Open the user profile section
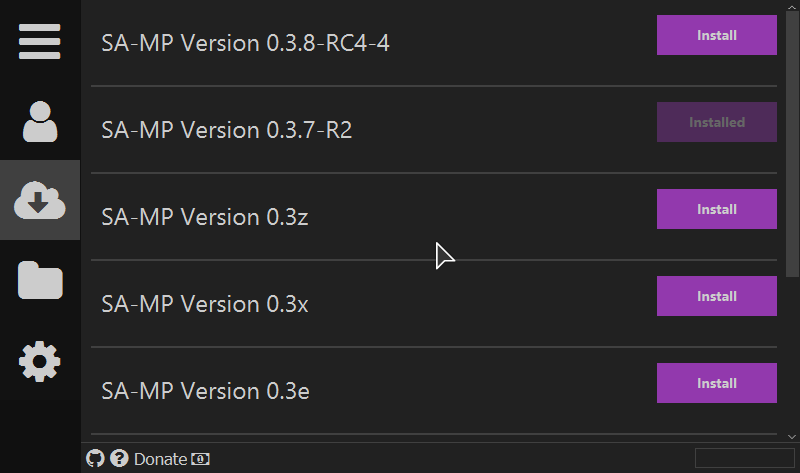Image resolution: width=800 pixels, height=473 pixels. point(40,121)
